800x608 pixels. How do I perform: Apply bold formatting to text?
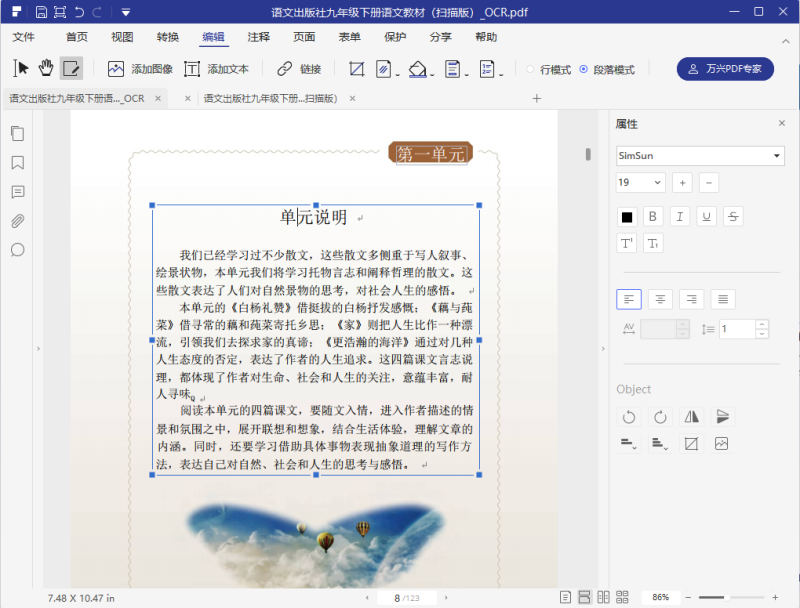[653, 216]
